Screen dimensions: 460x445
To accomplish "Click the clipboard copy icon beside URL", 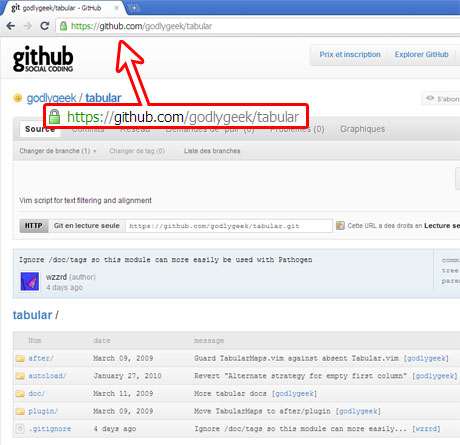I will click(340, 226).
